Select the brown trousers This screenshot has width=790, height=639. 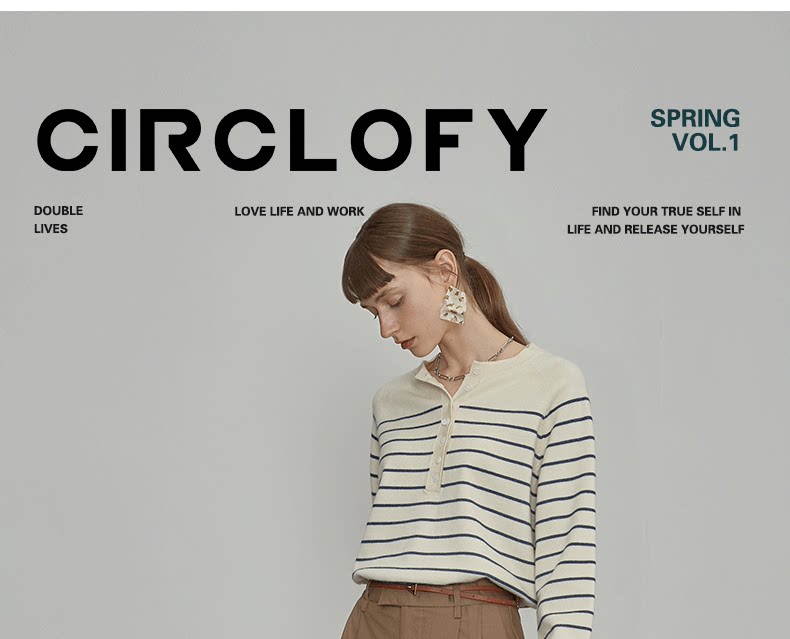[433, 612]
